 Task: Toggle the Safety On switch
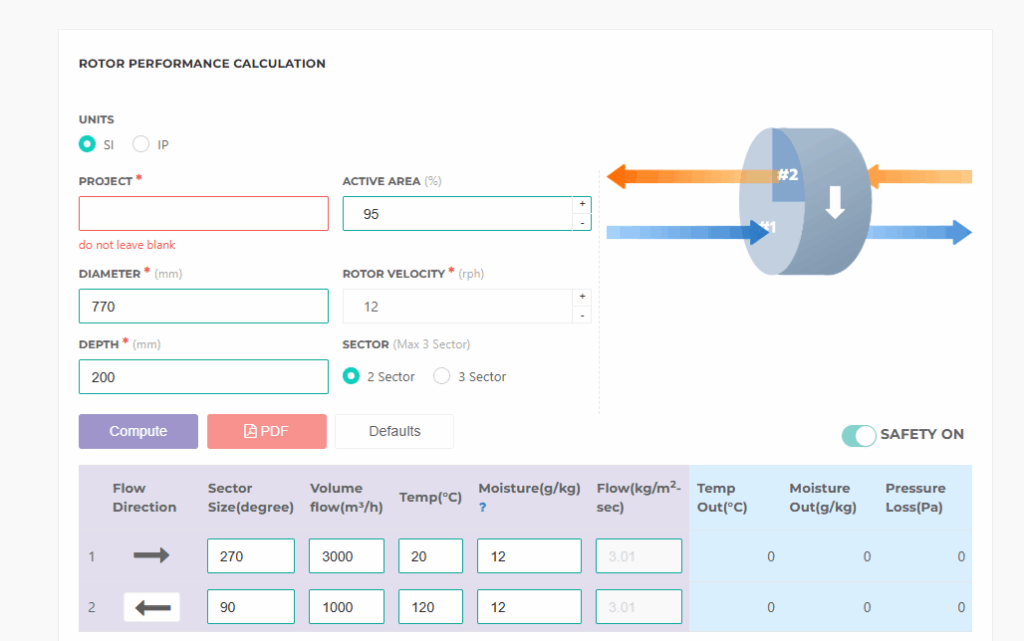tap(858, 435)
